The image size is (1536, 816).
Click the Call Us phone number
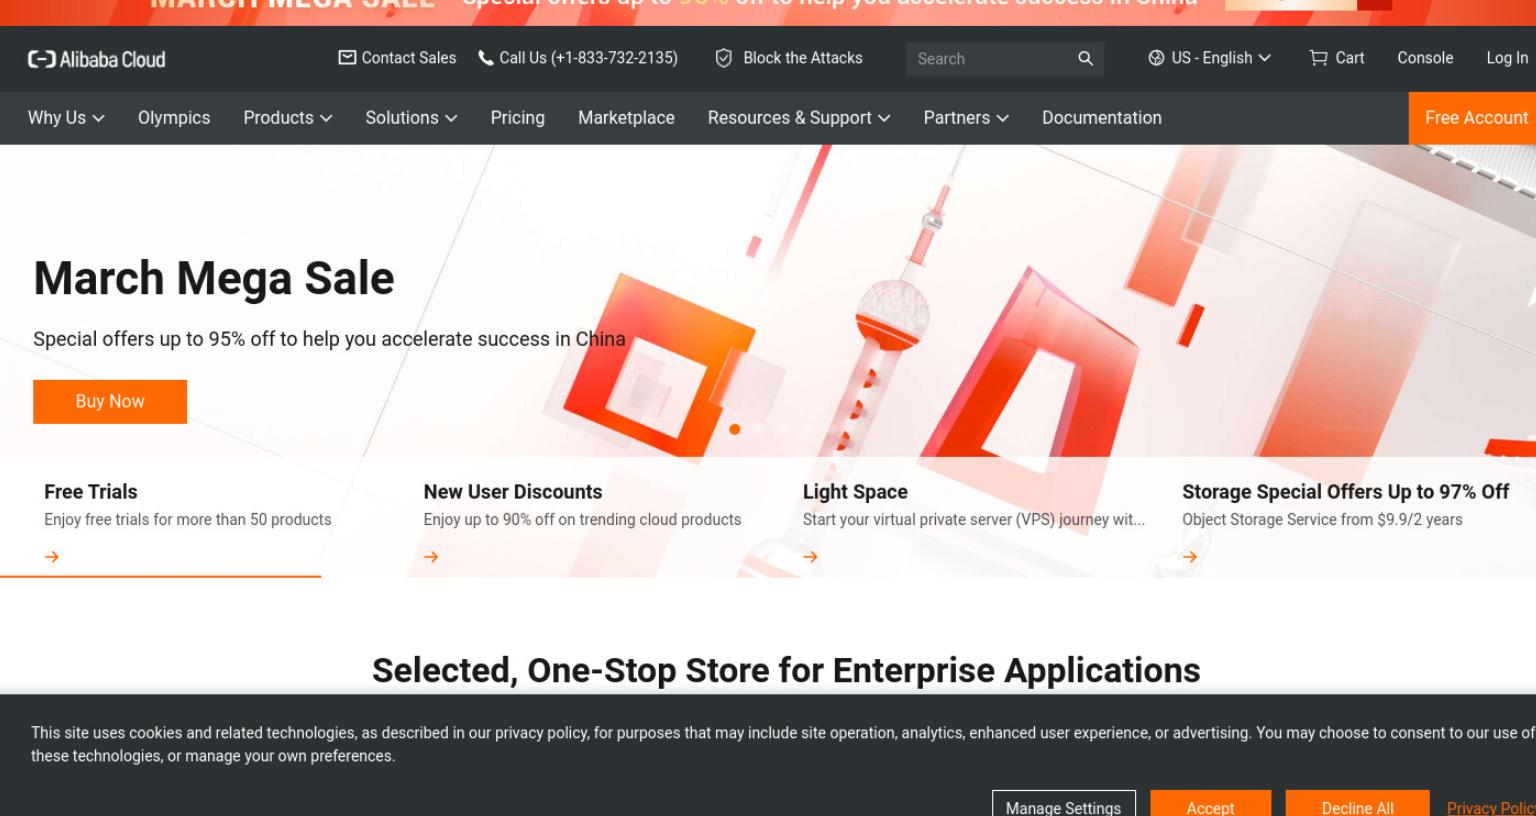coord(588,58)
